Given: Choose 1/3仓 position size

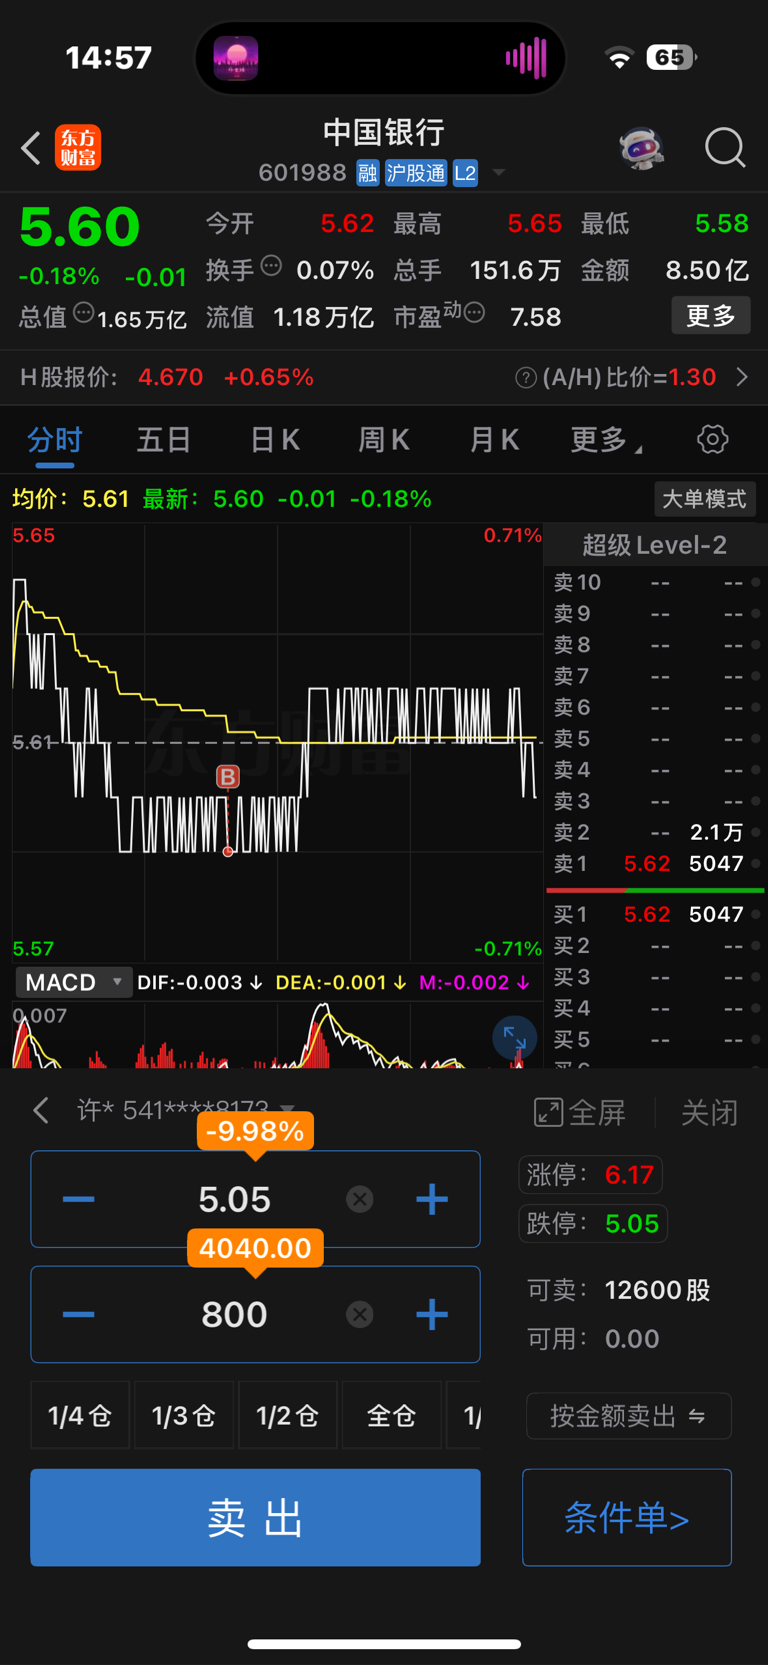Looking at the screenshot, I should coord(184,1415).
